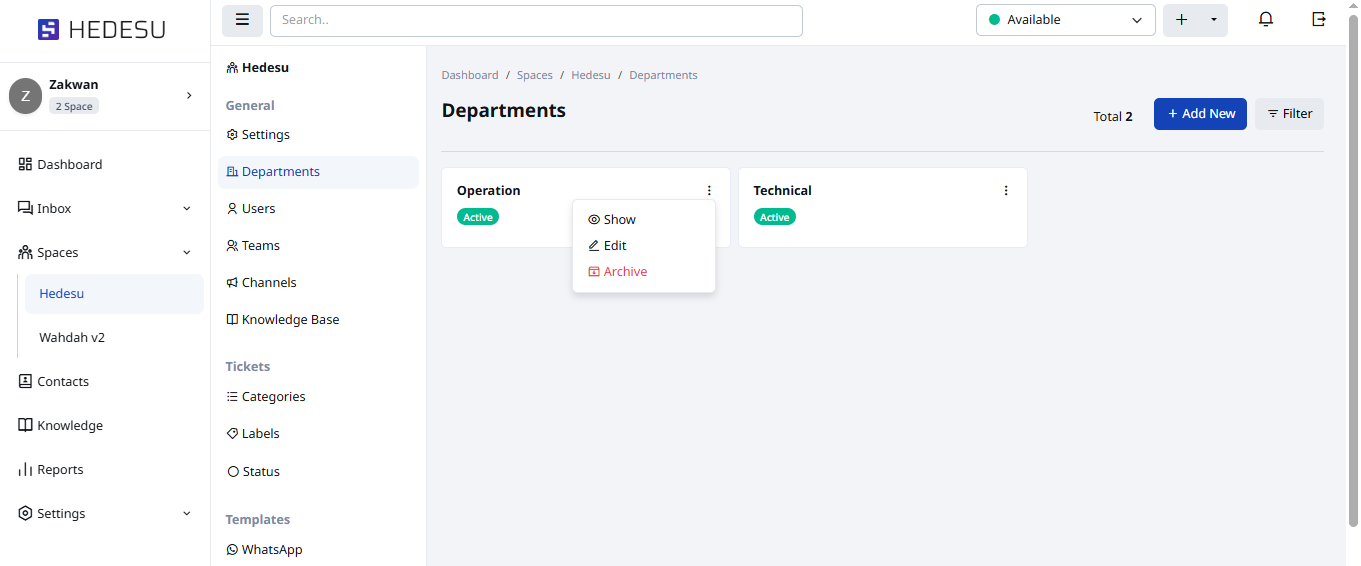Open the plus quick-add dropdown arrow

pyautogui.click(x=1214, y=20)
